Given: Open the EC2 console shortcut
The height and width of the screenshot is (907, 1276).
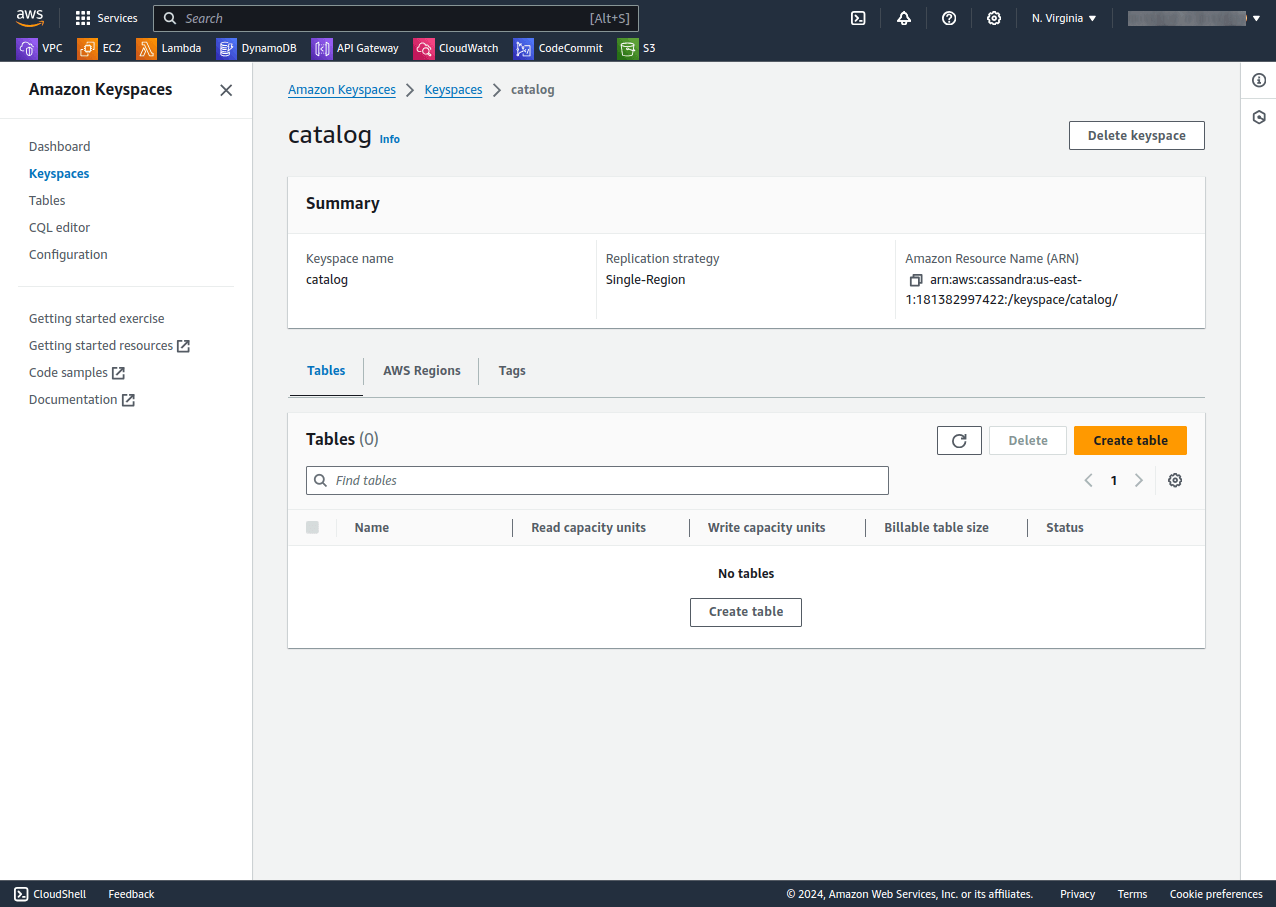Looking at the screenshot, I should (99, 48).
